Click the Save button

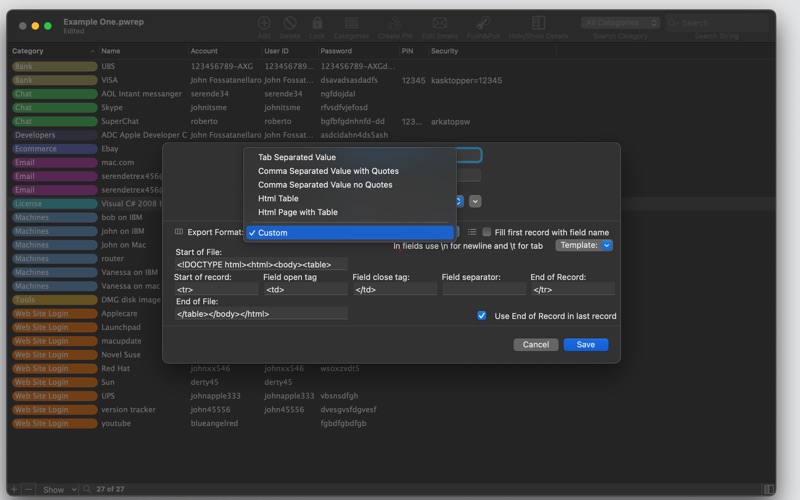coord(585,344)
